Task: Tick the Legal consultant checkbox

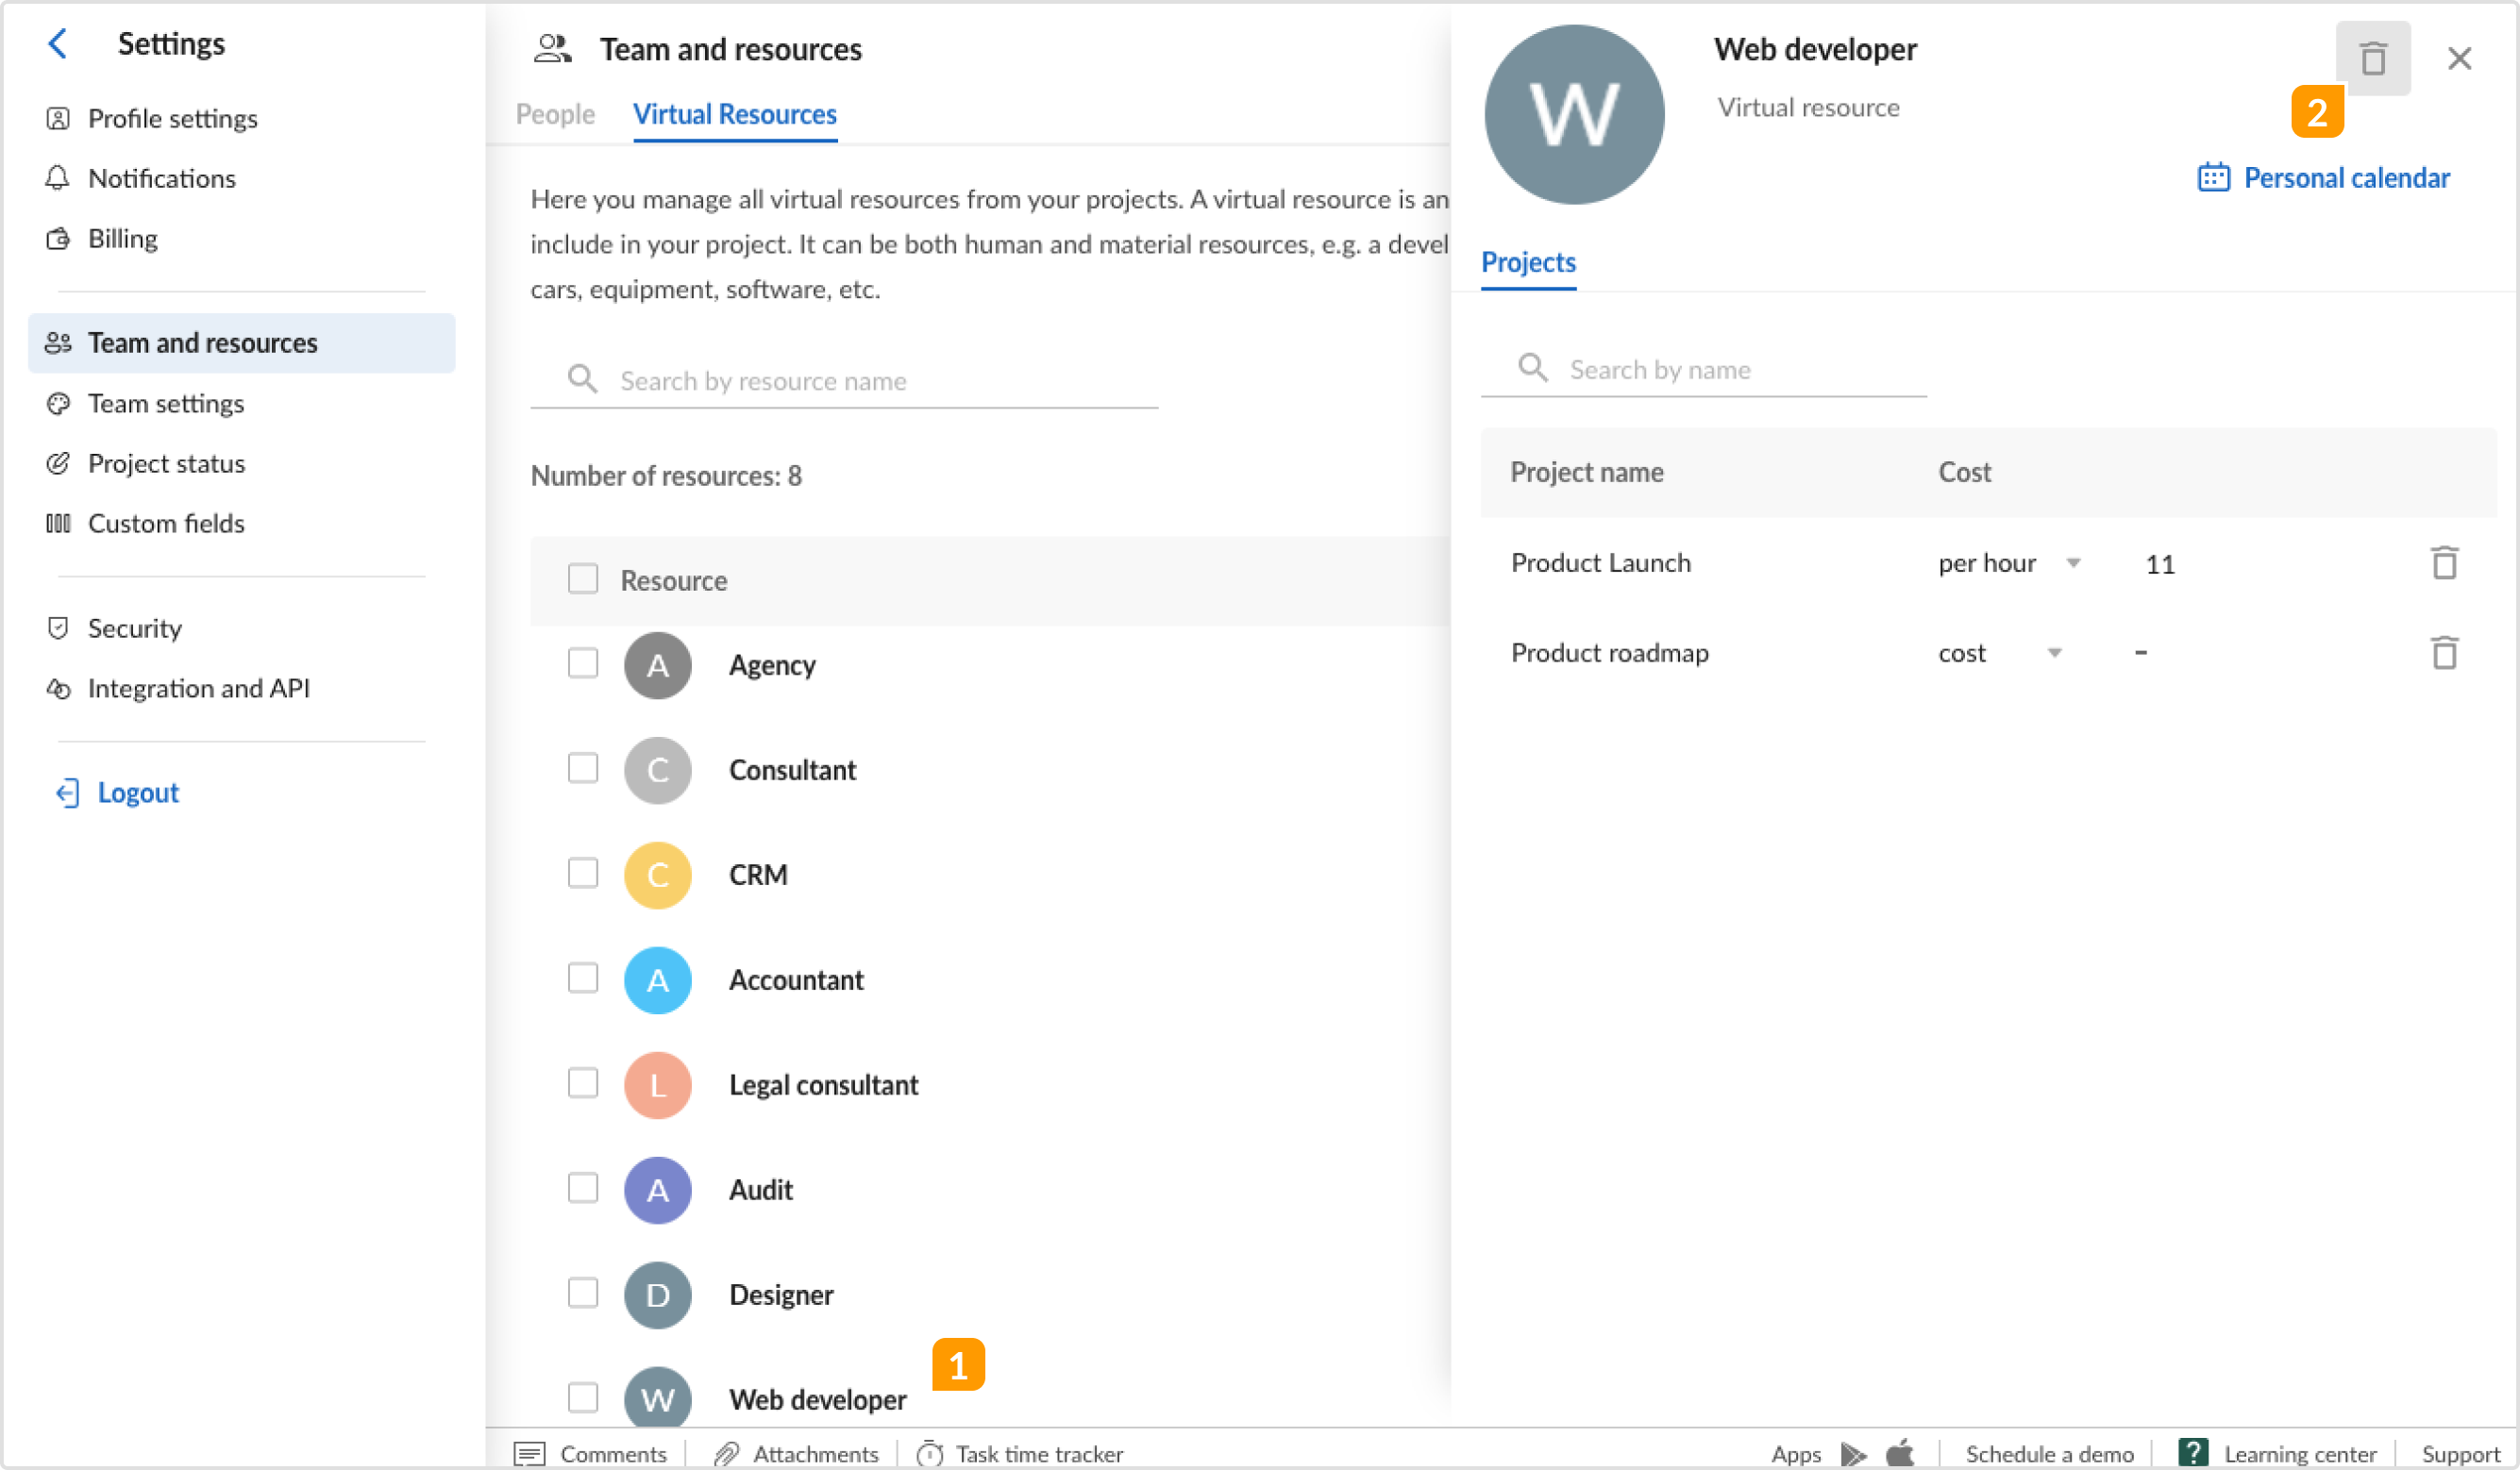Action: tap(582, 1083)
